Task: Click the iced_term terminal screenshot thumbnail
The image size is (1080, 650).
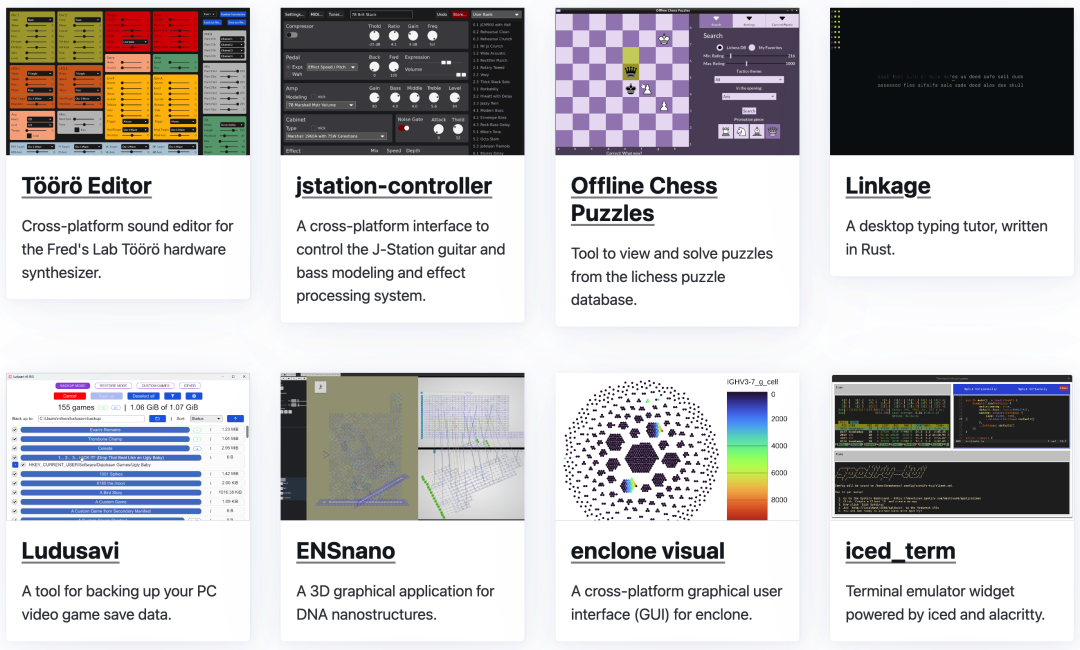Action: (x=951, y=446)
